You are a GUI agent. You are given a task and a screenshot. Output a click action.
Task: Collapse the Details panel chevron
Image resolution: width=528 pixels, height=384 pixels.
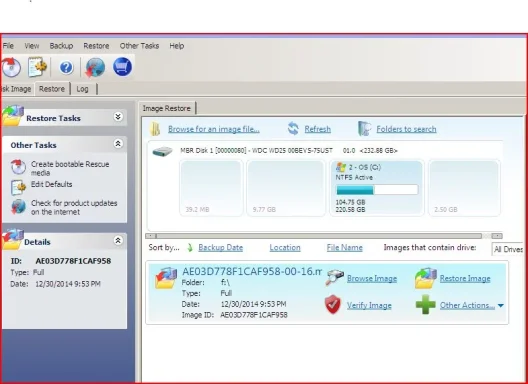point(118,241)
